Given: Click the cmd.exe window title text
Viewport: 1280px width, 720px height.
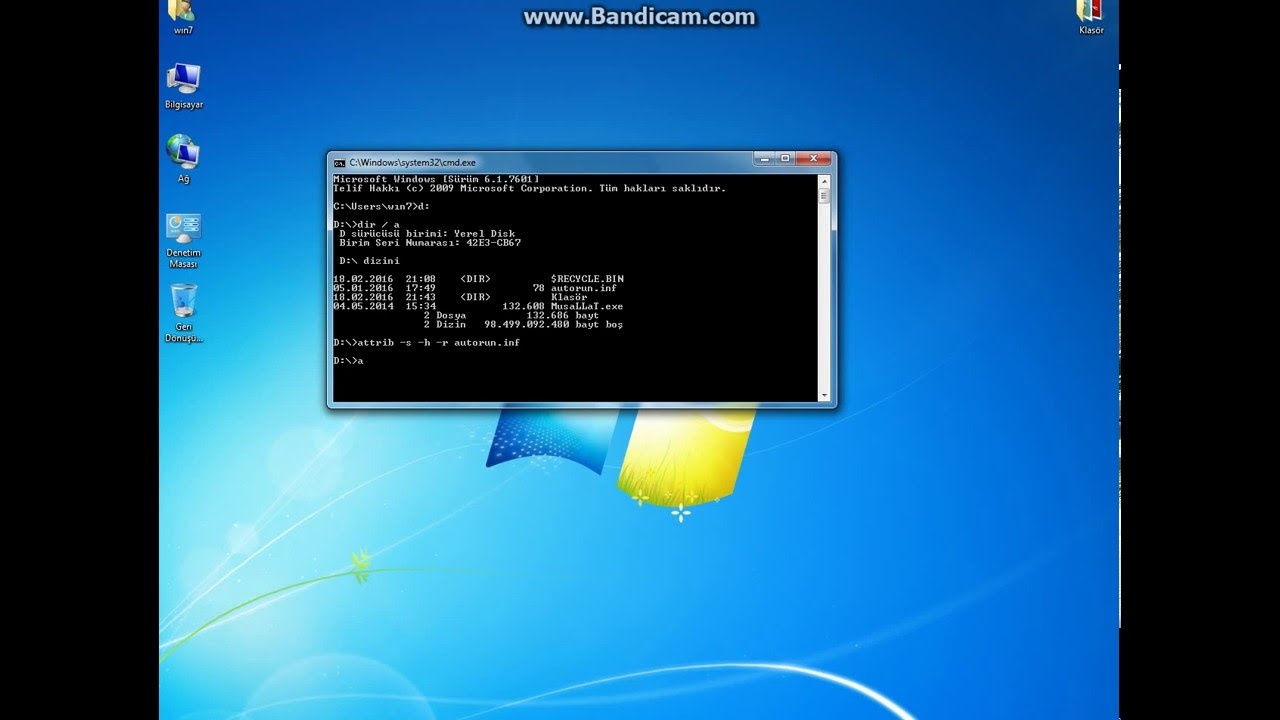Looking at the screenshot, I should click(413, 161).
